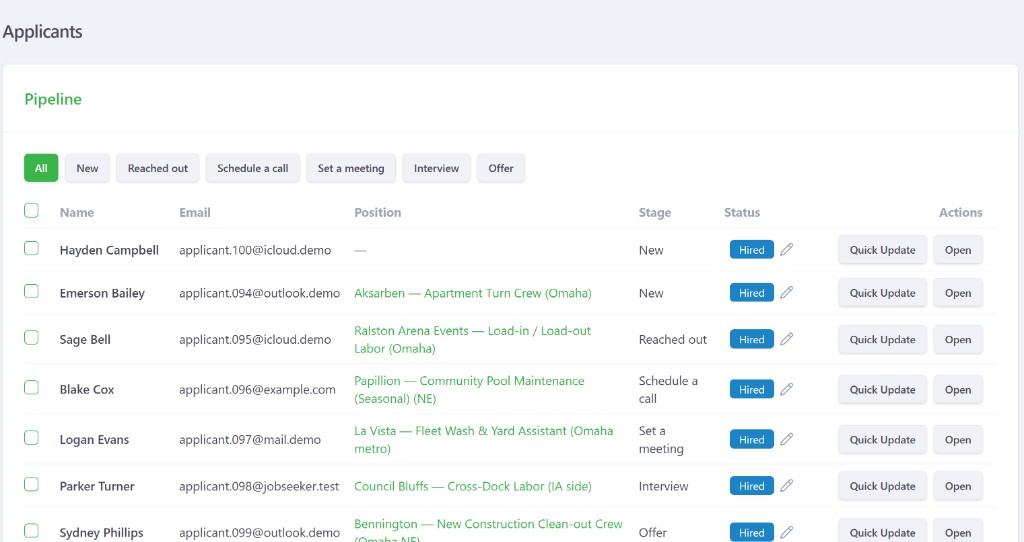Open Sage Bell's applicant record
1024x542 pixels.
click(x=958, y=340)
